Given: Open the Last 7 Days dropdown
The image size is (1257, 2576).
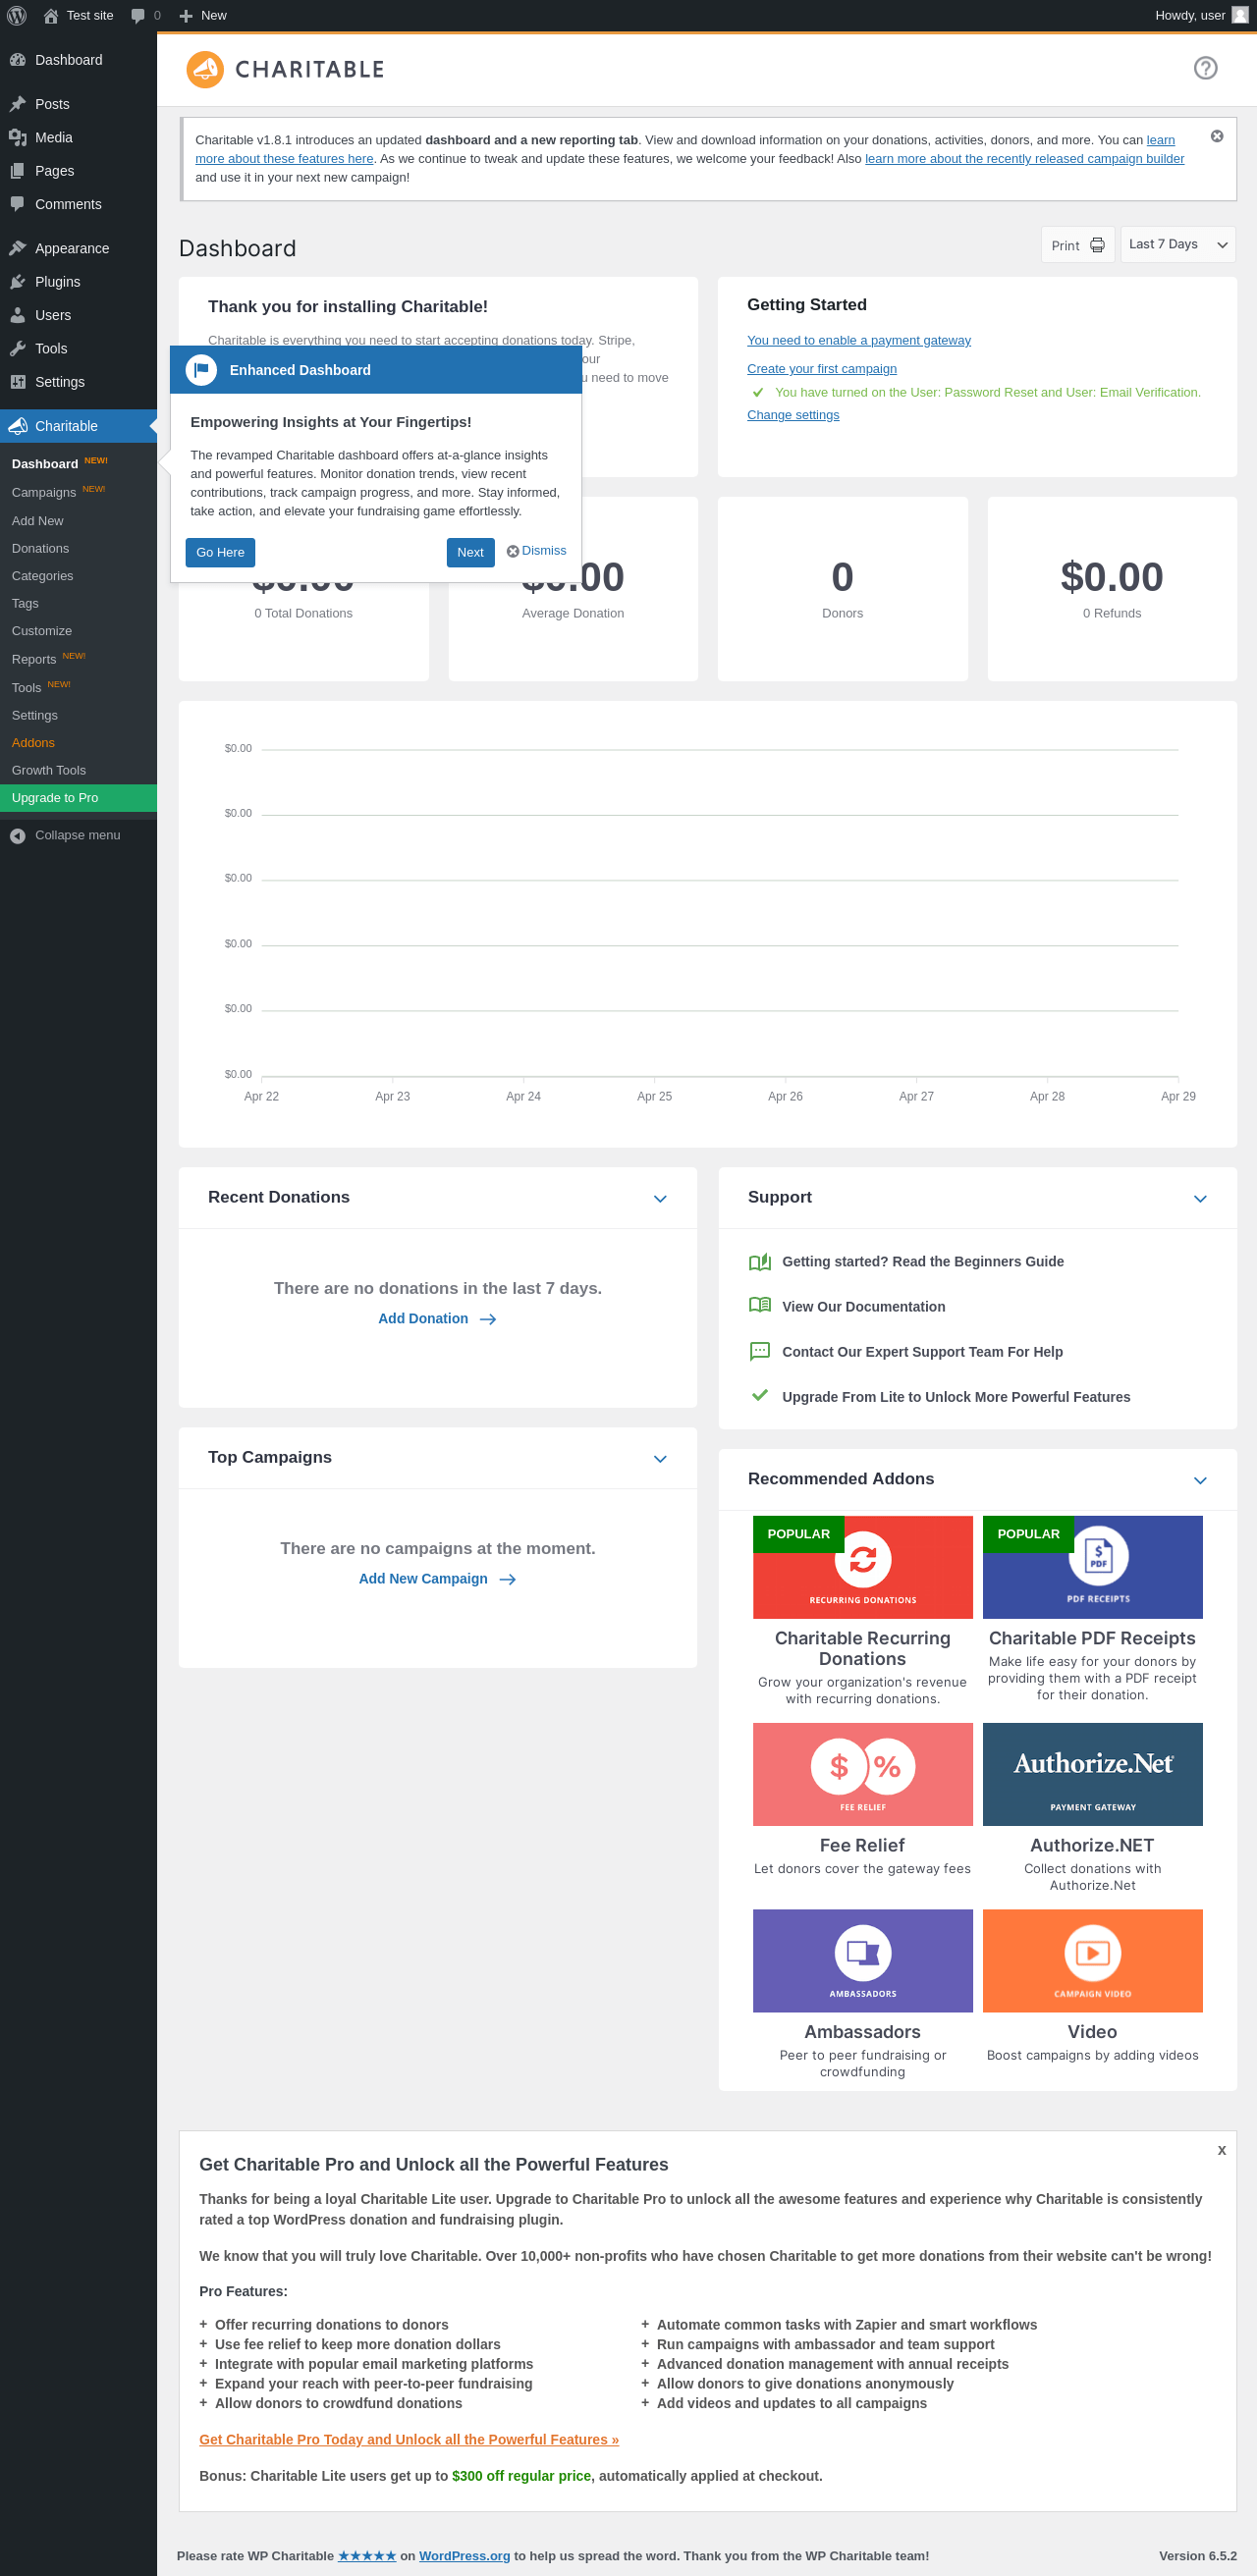Looking at the screenshot, I should [x=1177, y=245].
